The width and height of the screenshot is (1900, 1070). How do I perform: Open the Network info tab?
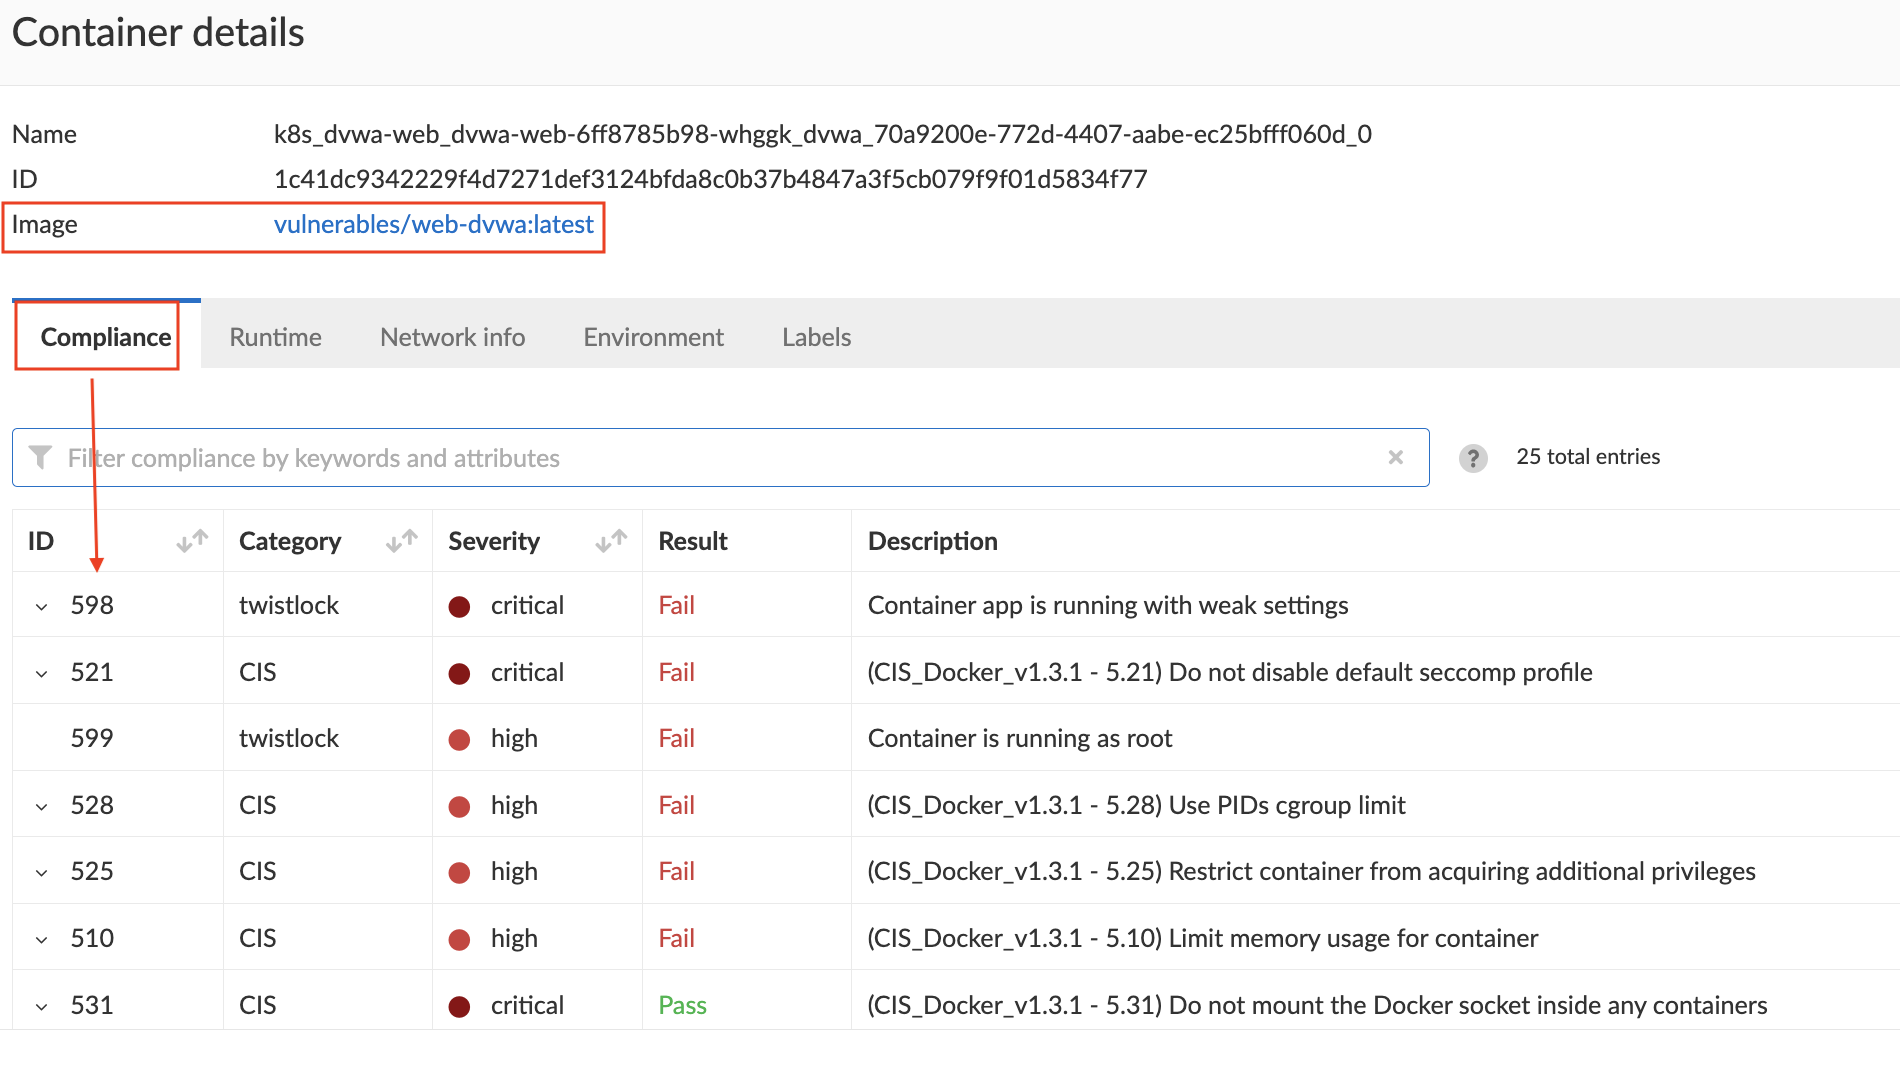(452, 337)
